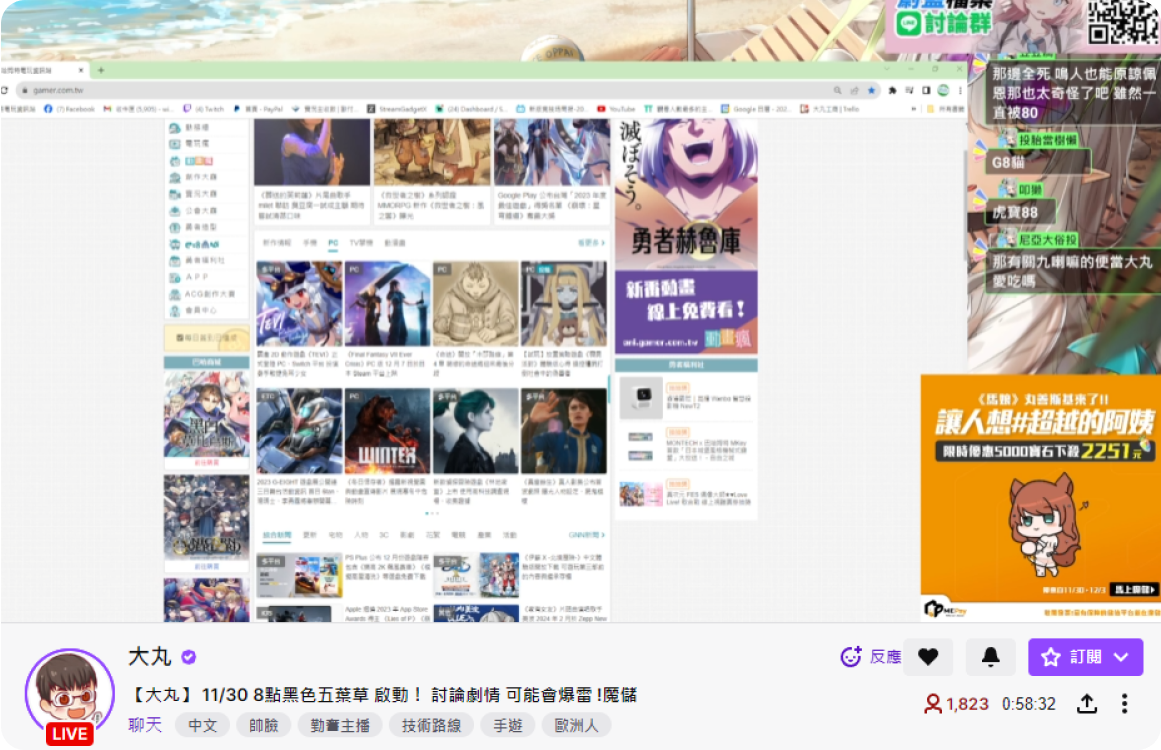Click reload in the streamed browser
Image resolution: width=1161 pixels, height=750 pixels.
tap(4, 90)
